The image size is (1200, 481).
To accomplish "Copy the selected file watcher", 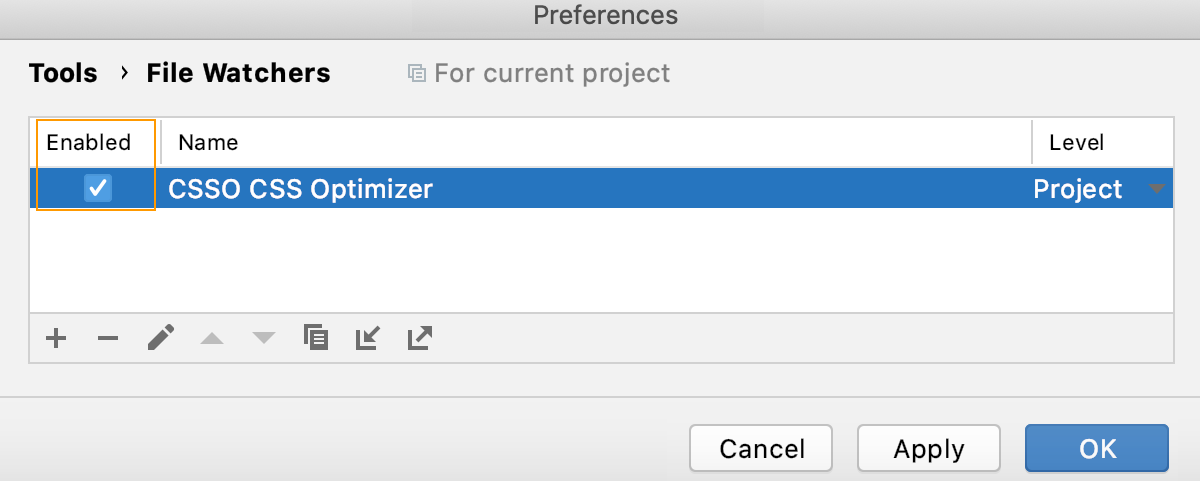I will (316, 339).
